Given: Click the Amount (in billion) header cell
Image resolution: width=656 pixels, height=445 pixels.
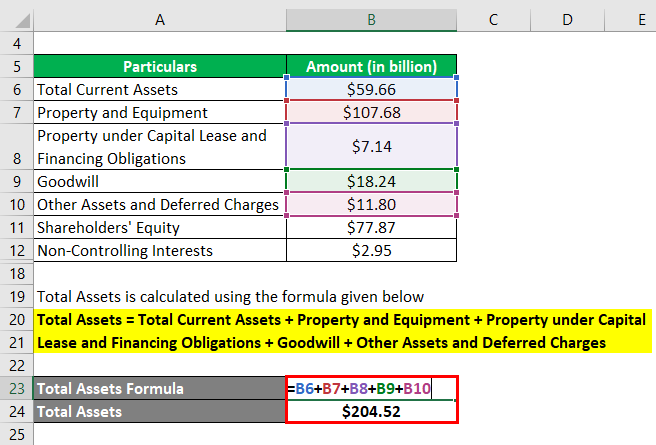Looking at the screenshot, I should coord(372,66).
